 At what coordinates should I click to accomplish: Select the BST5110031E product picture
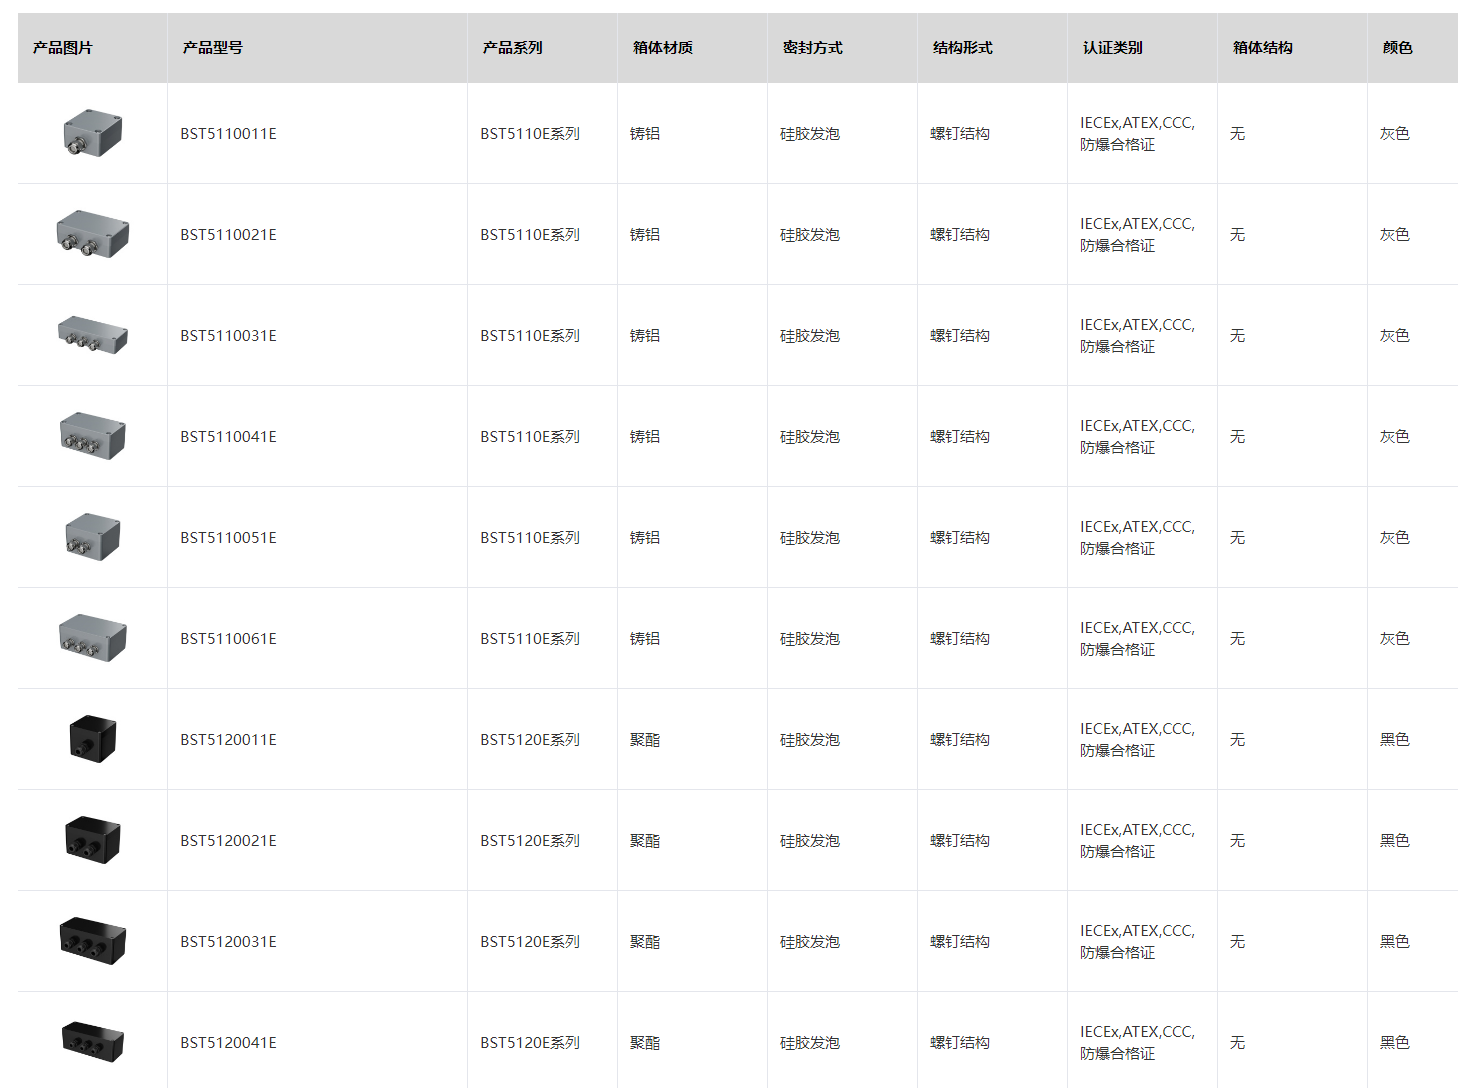92,335
